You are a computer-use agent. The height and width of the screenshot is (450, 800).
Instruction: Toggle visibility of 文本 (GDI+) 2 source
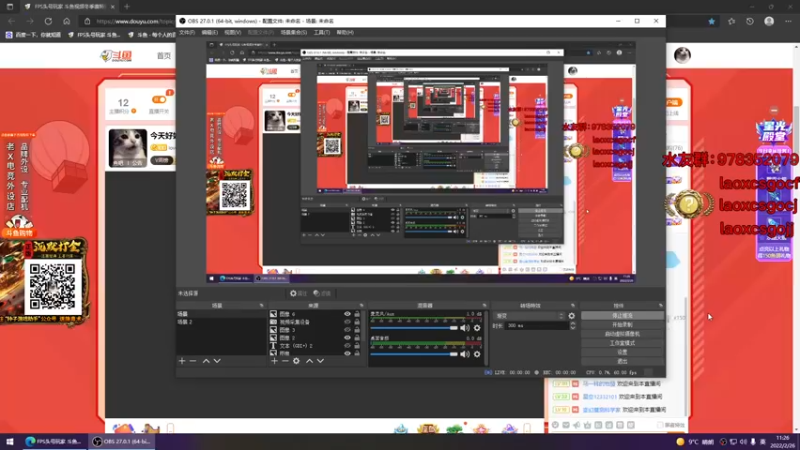point(347,345)
